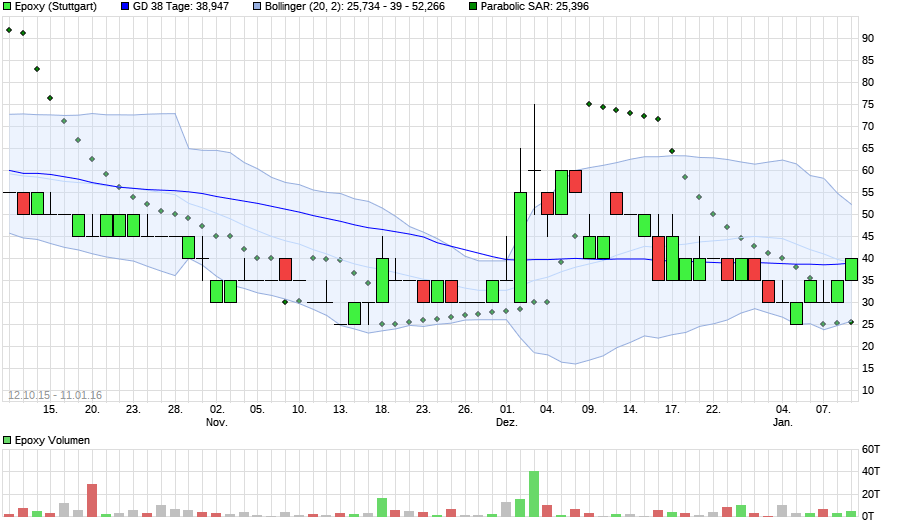Click the '60T' volume axis label
The width and height of the screenshot is (900, 526).
pos(871,450)
